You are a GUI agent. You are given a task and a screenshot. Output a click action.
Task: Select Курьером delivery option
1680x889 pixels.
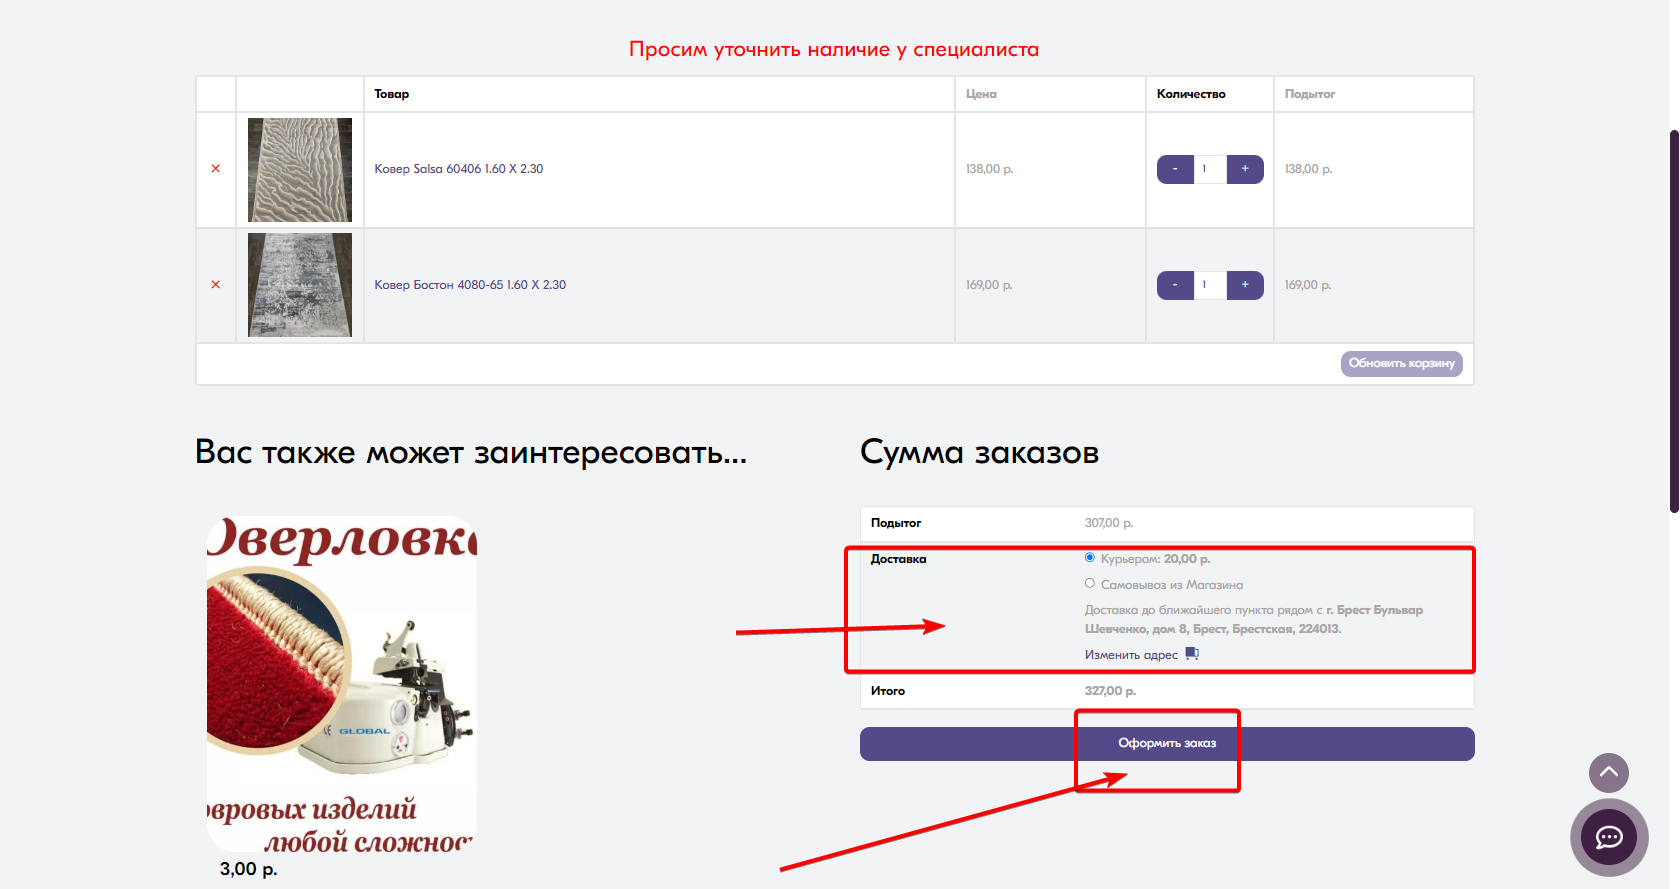1090,558
